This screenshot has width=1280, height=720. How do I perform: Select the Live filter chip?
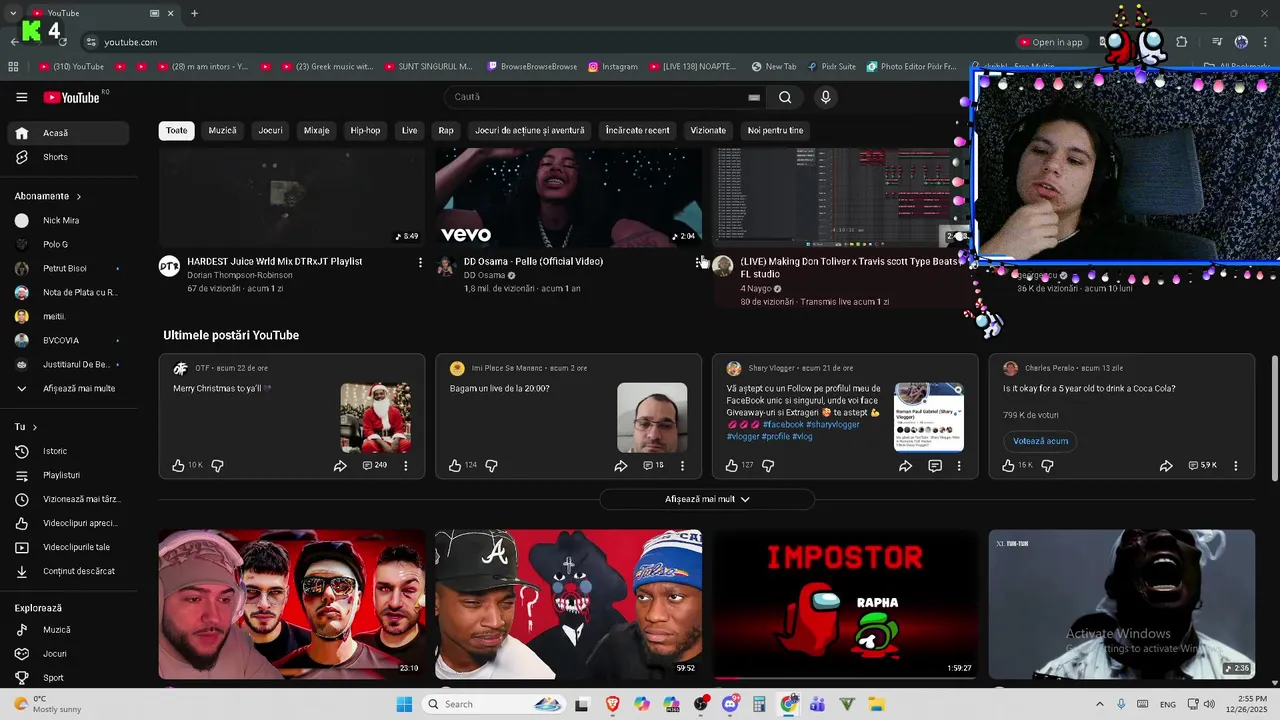click(x=409, y=130)
